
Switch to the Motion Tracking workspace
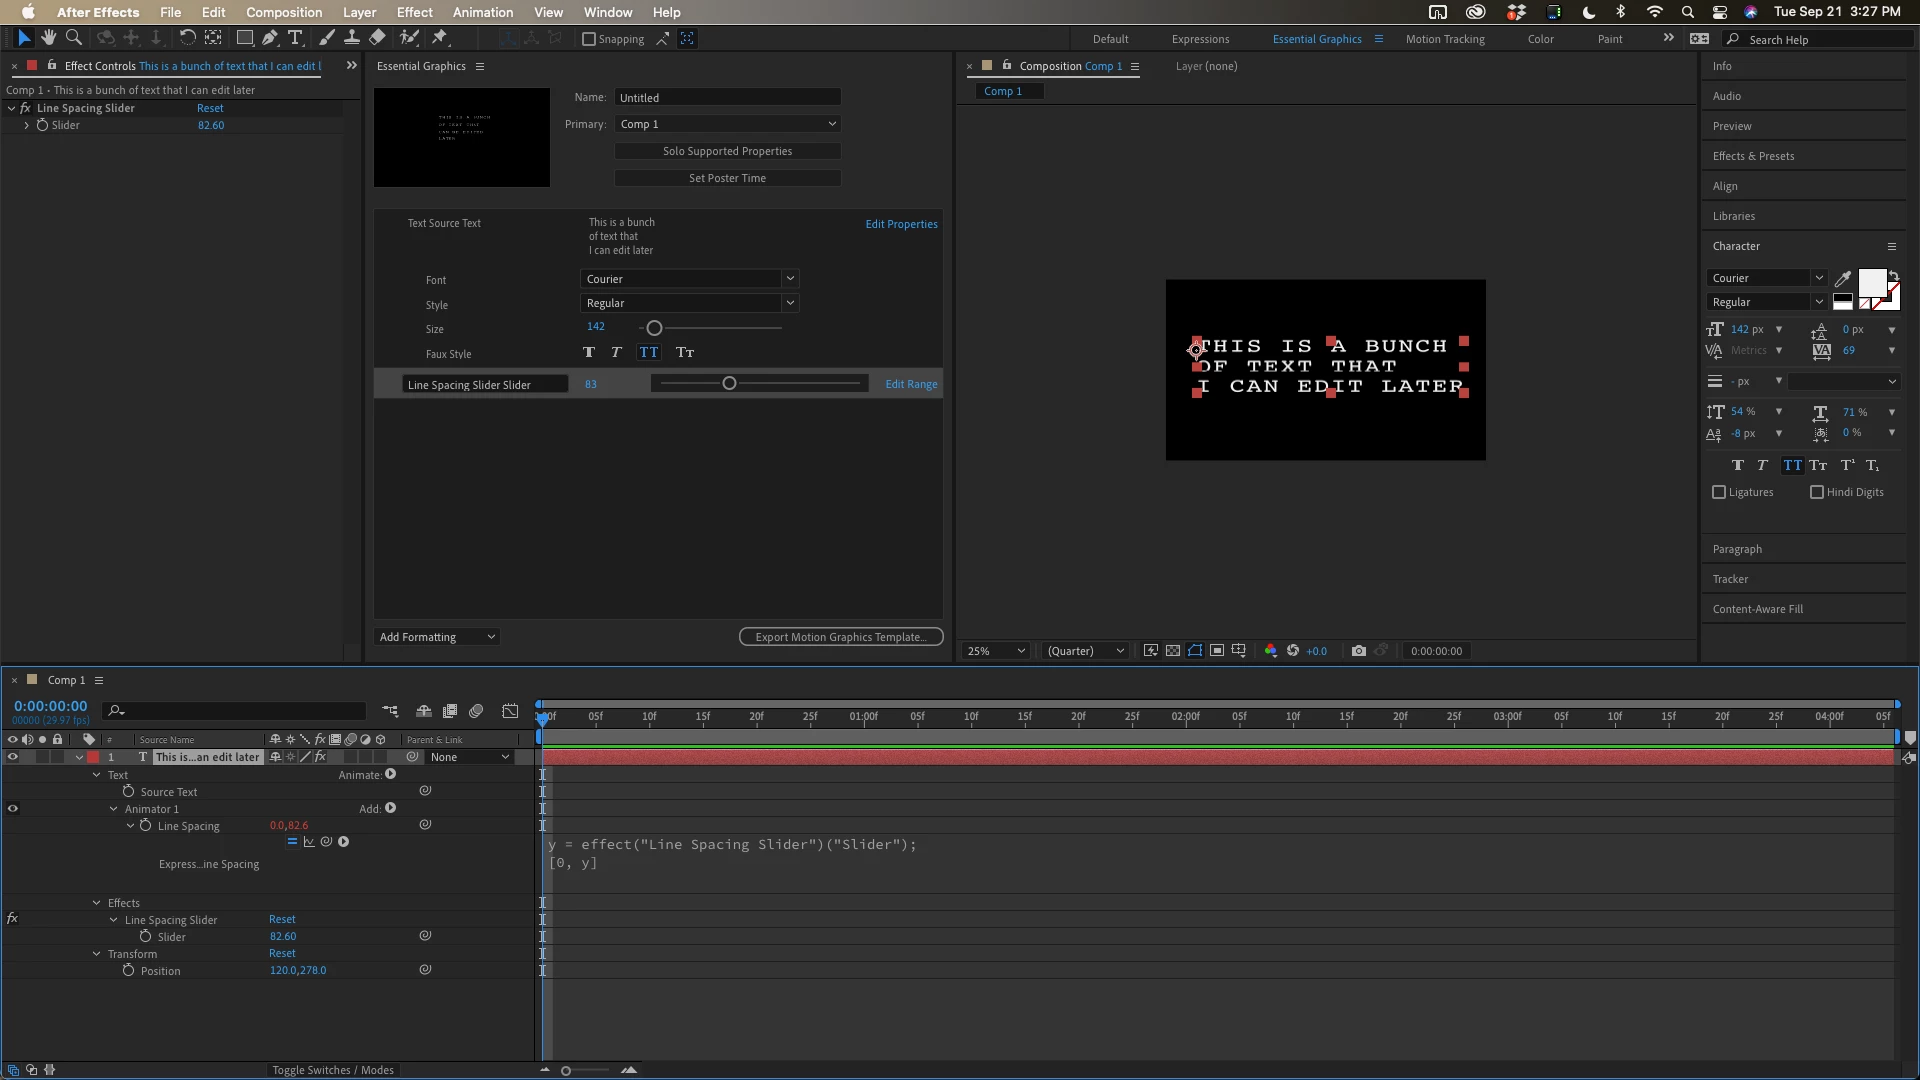pos(1444,39)
